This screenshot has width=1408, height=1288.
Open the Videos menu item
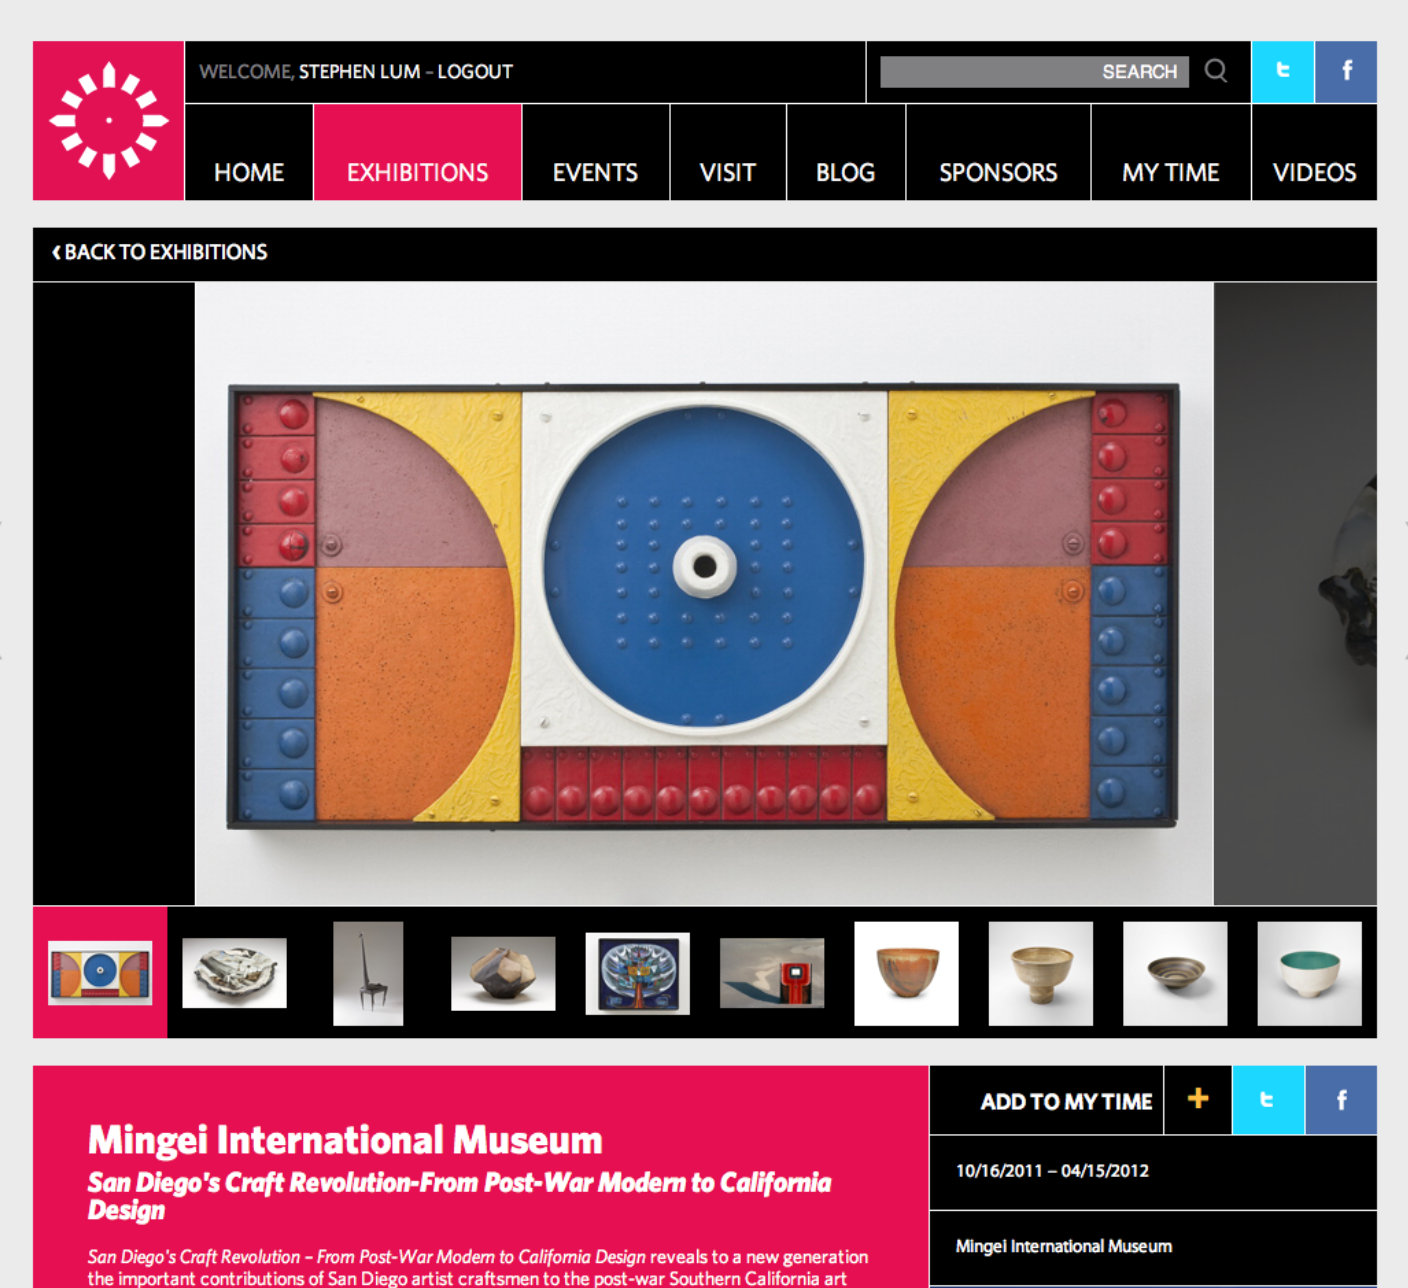(1315, 153)
